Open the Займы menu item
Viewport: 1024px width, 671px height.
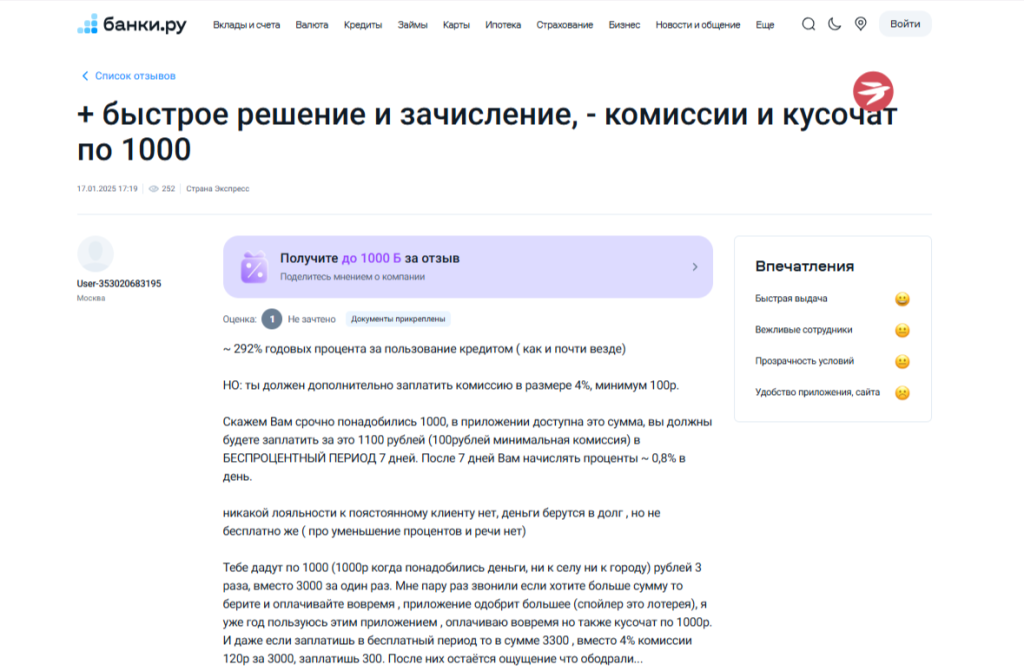point(413,25)
